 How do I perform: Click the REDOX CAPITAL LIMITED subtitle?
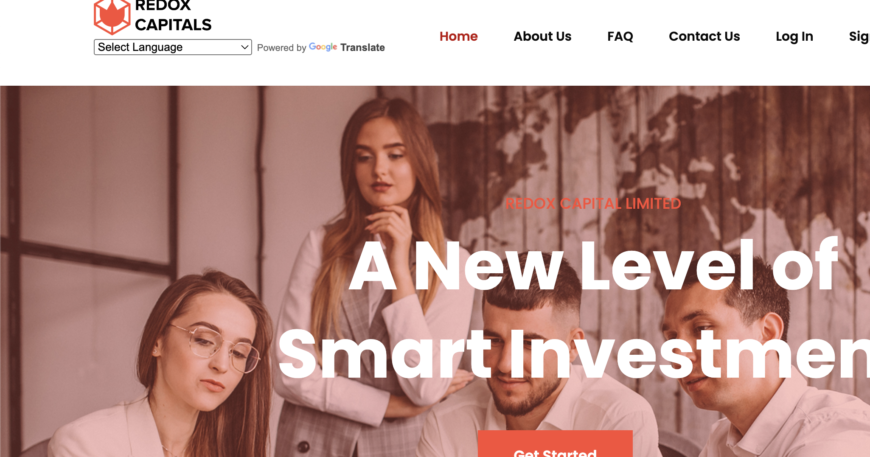pyautogui.click(x=593, y=204)
